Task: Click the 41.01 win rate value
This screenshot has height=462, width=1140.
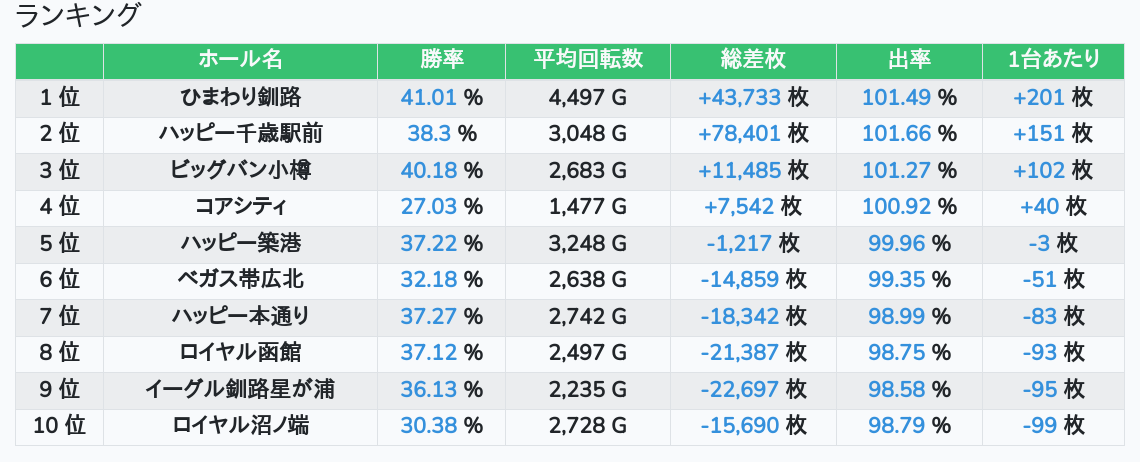Action: click(x=429, y=97)
